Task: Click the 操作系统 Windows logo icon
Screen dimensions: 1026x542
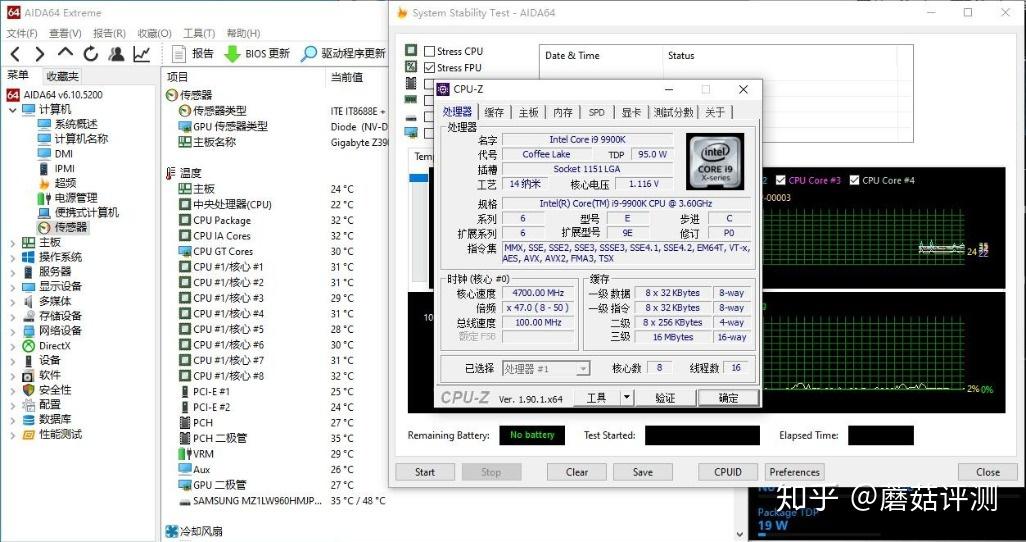Action: [x=28, y=257]
